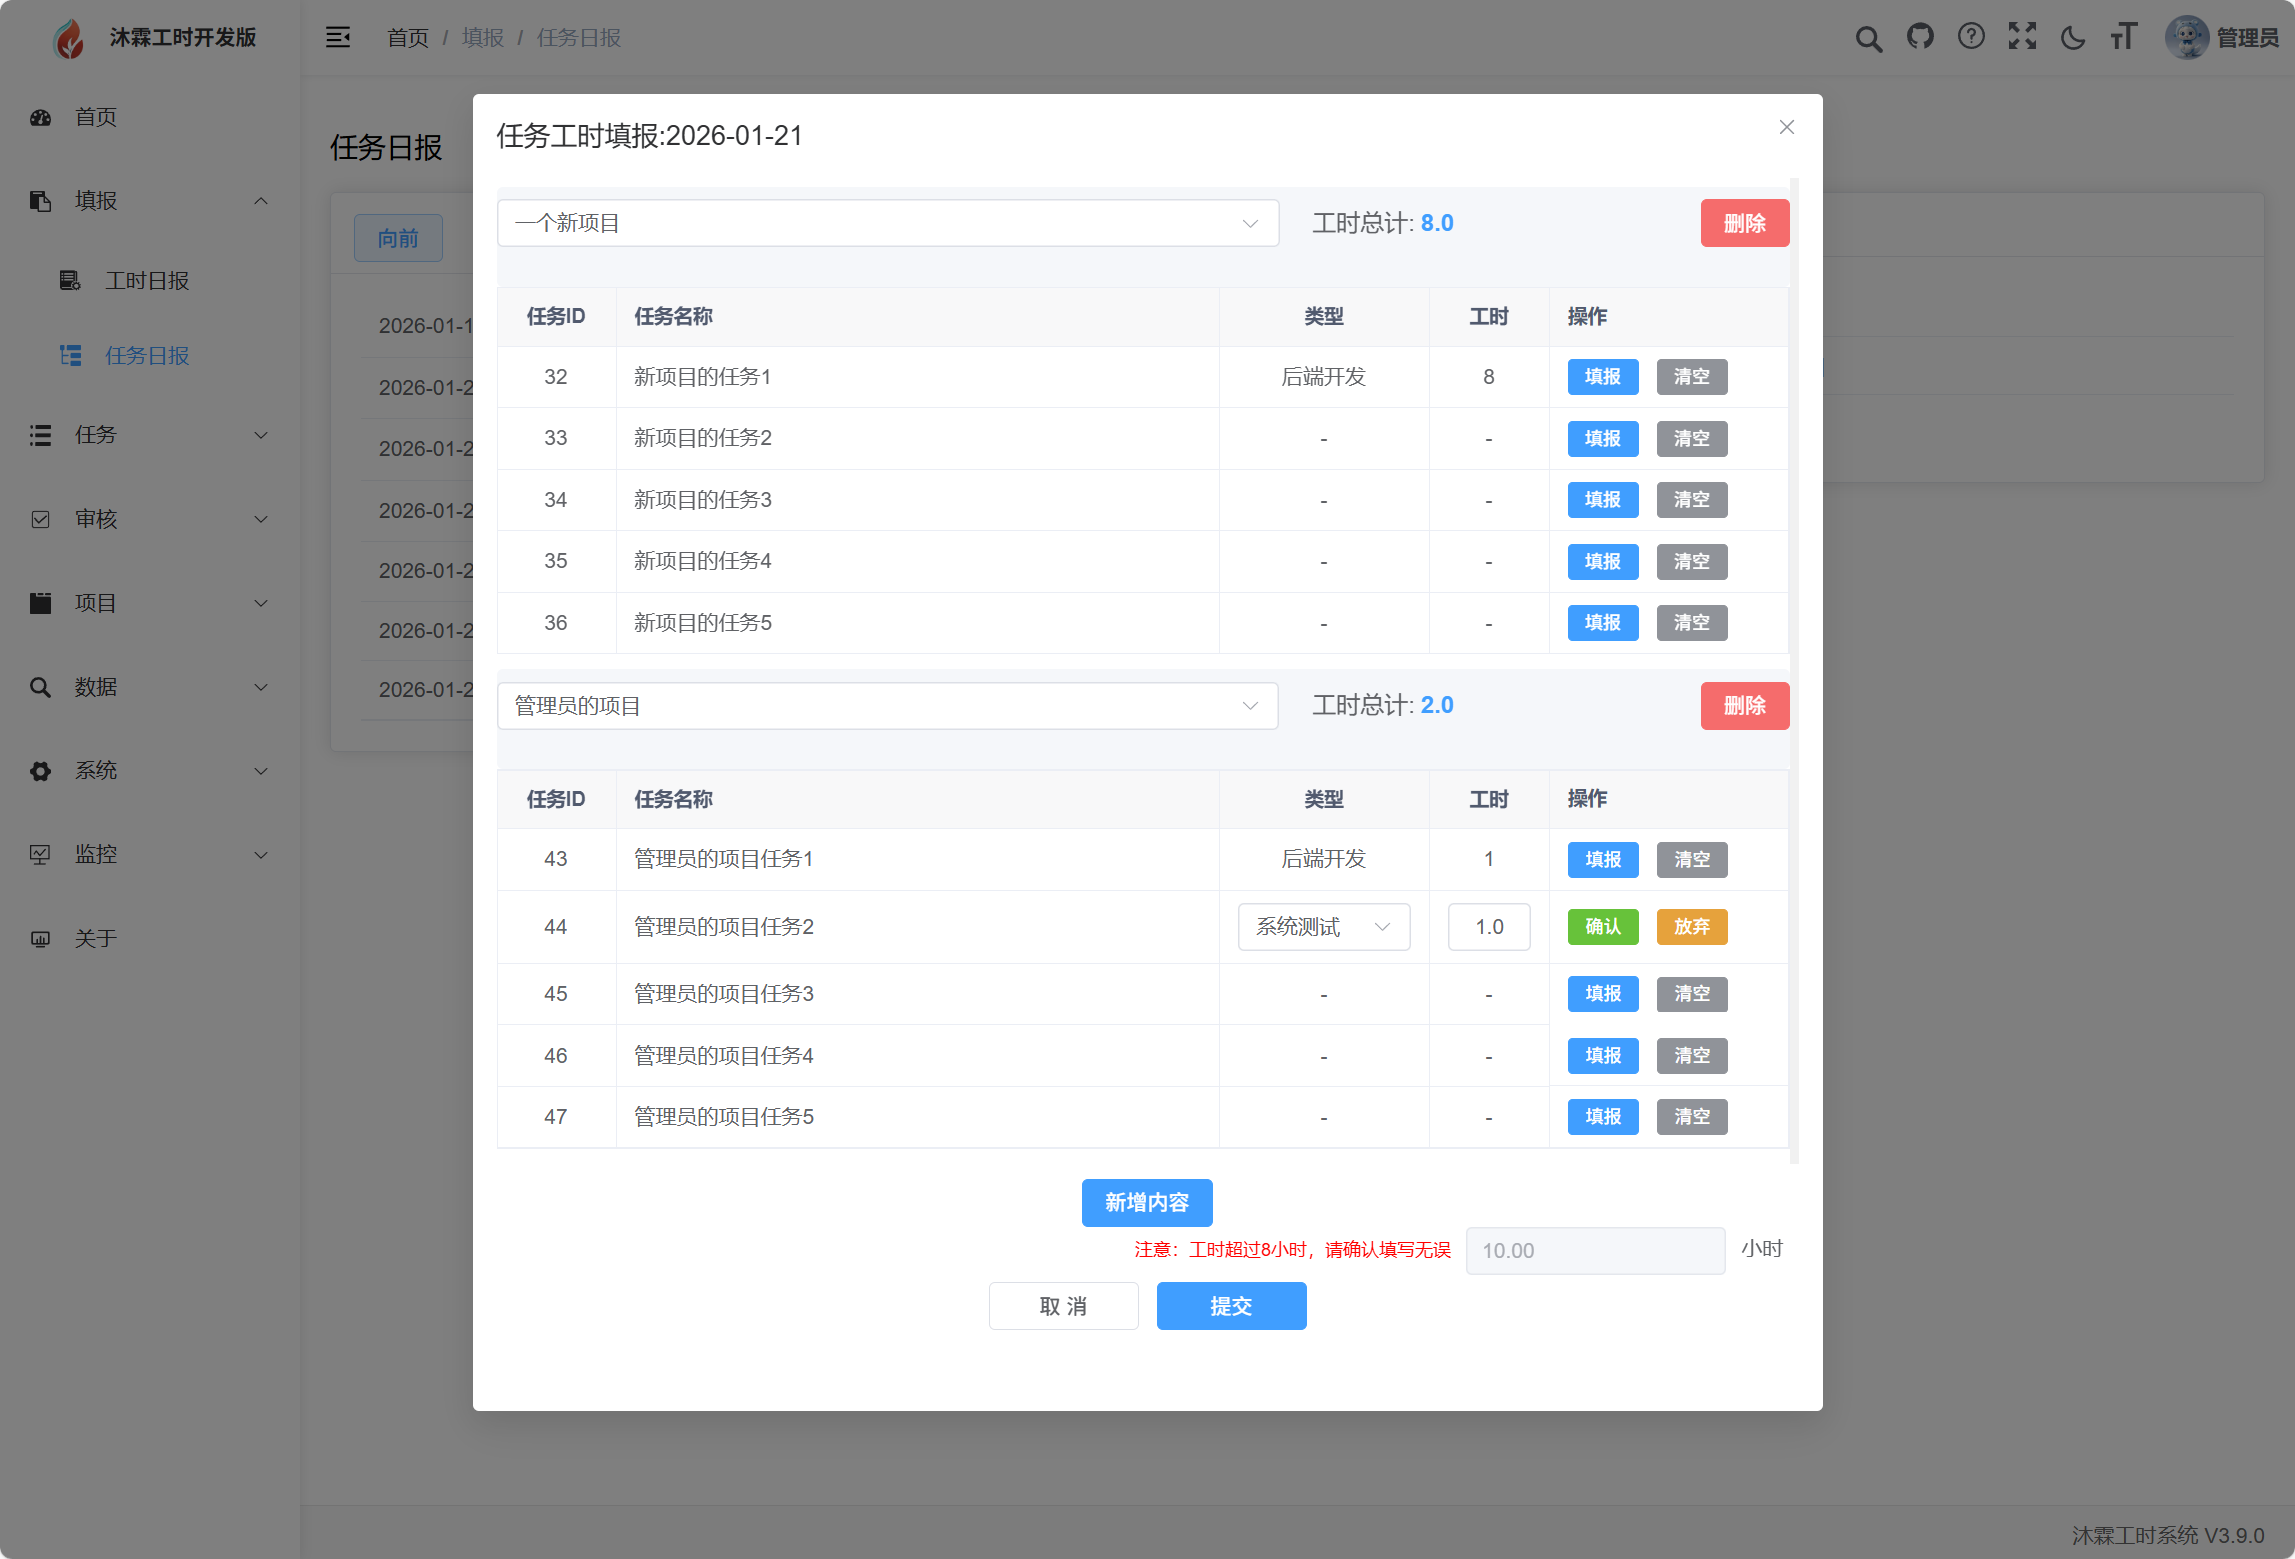Image resolution: width=2295 pixels, height=1559 pixels.
Task: Adjust font size with the tT icon
Action: (2124, 37)
